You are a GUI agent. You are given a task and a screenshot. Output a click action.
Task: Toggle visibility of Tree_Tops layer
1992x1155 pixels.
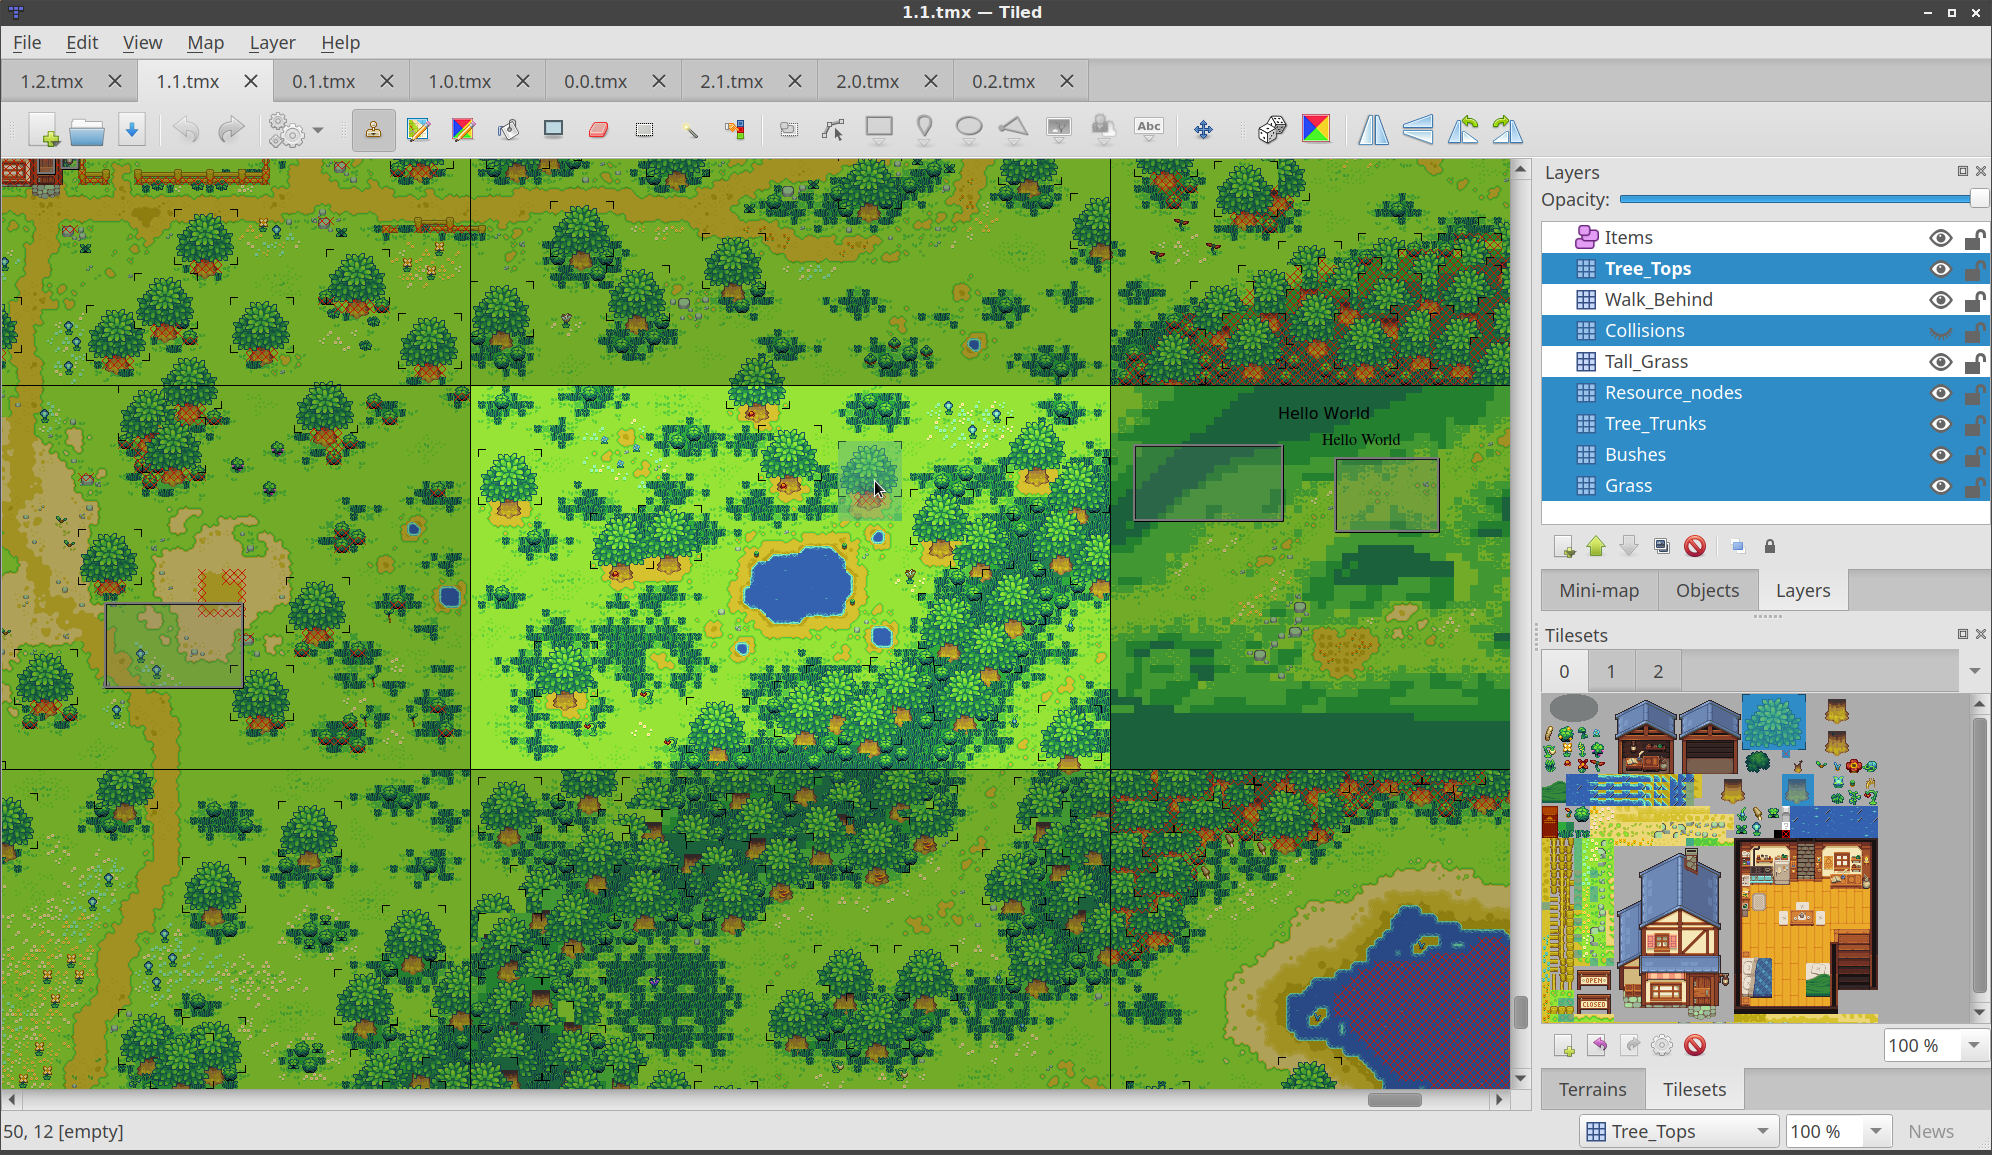tap(1941, 268)
